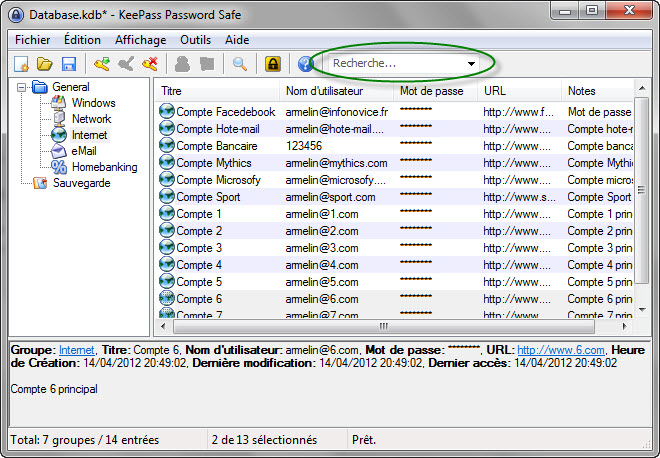660x458 pixels.
Task: Select the Compte 1 entry title
Action: click(199, 214)
